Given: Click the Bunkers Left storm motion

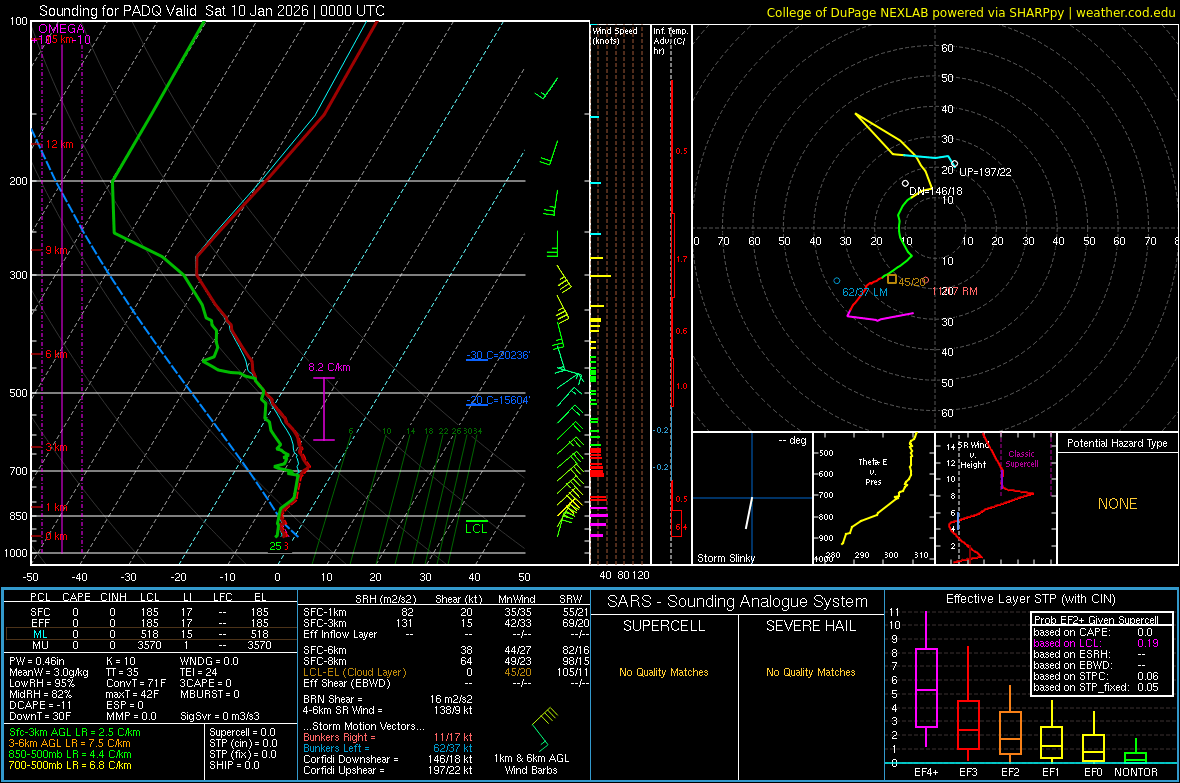Looking at the screenshot, I should [388, 748].
